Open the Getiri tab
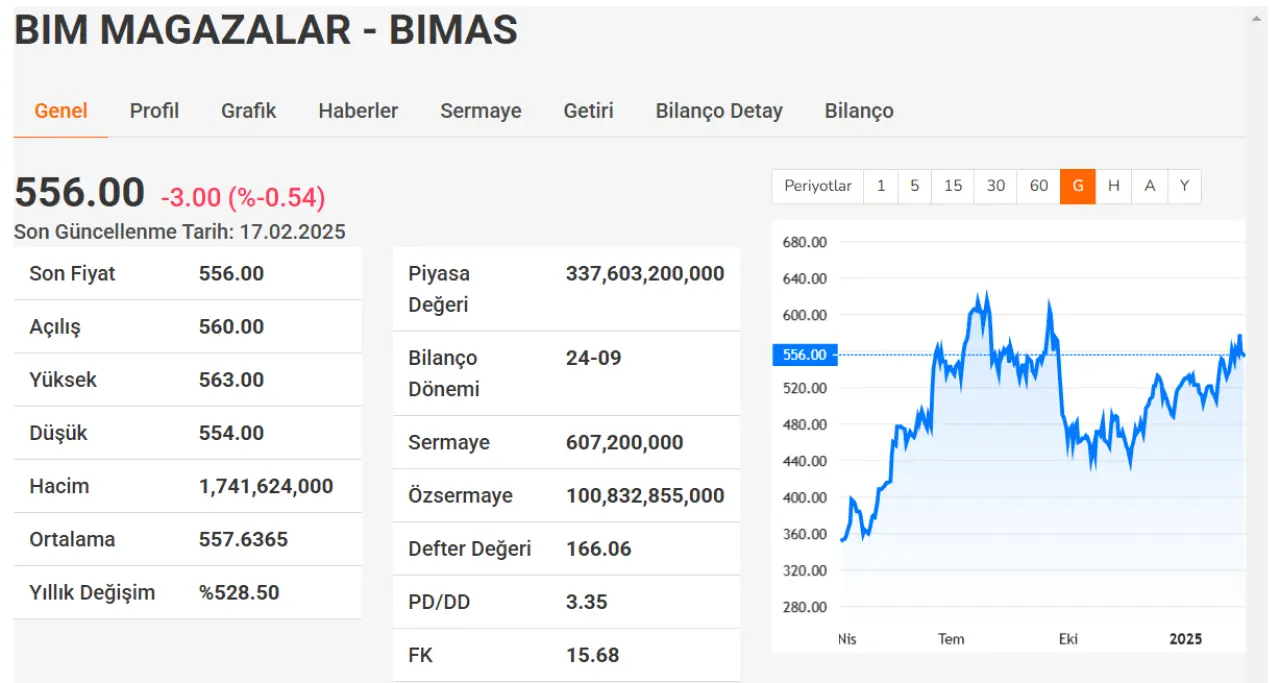The height and width of the screenshot is (683, 1280). coord(588,111)
